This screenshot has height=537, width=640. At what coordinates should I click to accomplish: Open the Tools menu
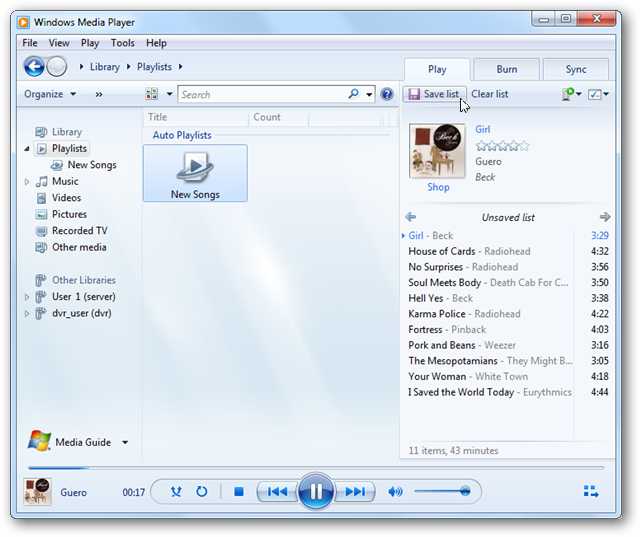122,43
